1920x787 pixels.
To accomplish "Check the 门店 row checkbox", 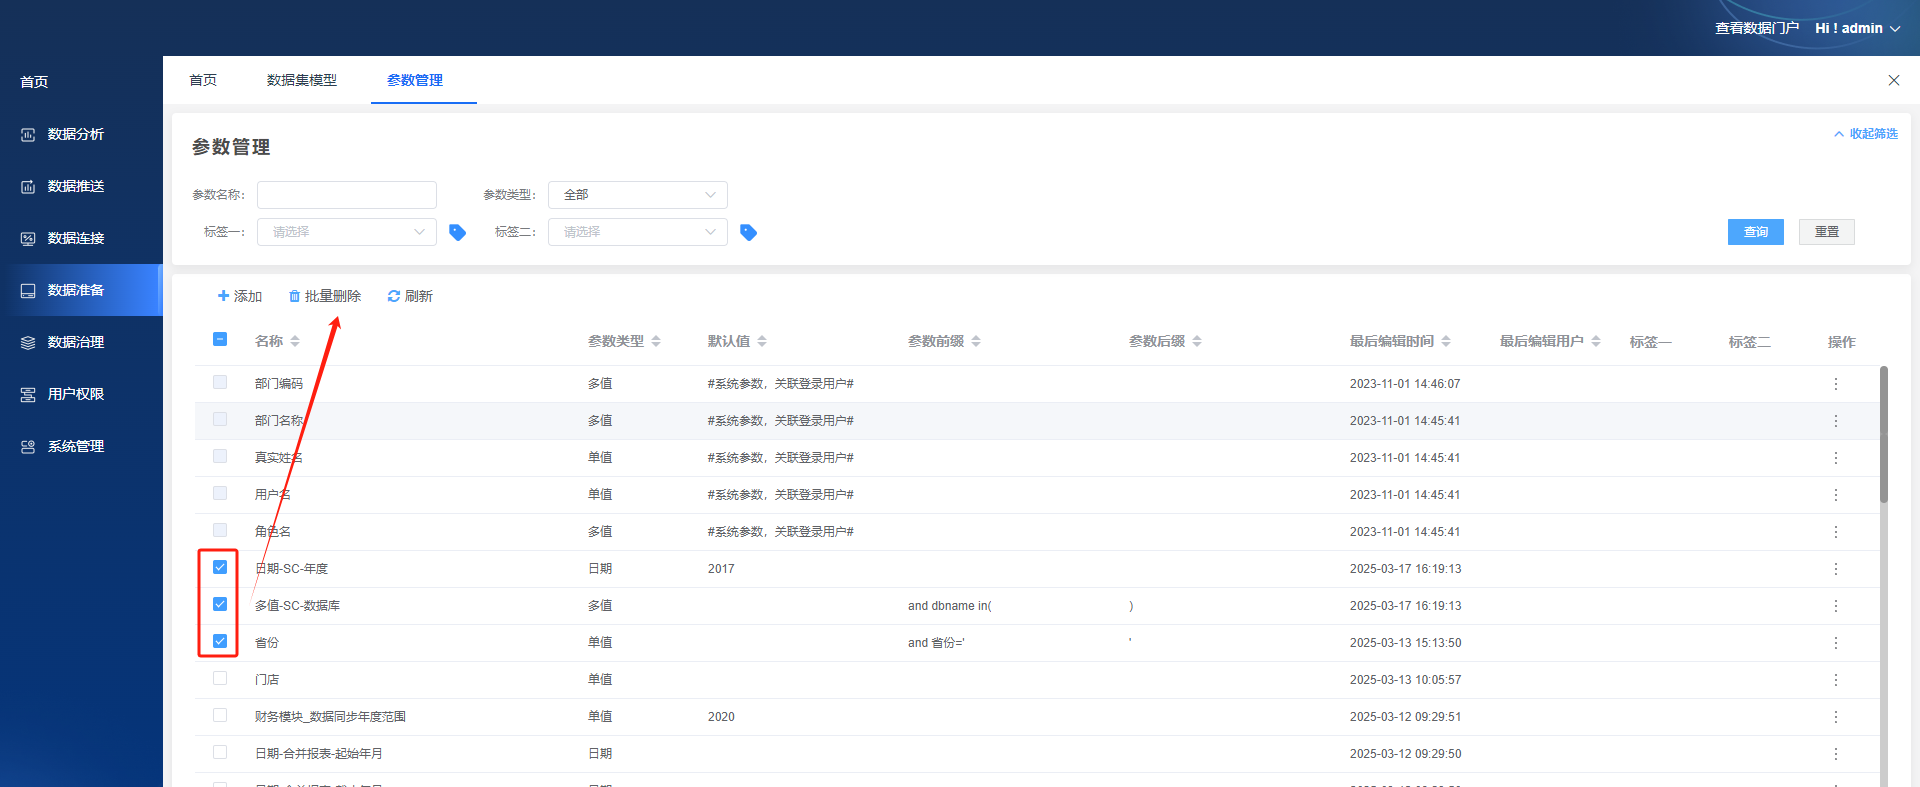I will 220,678.
